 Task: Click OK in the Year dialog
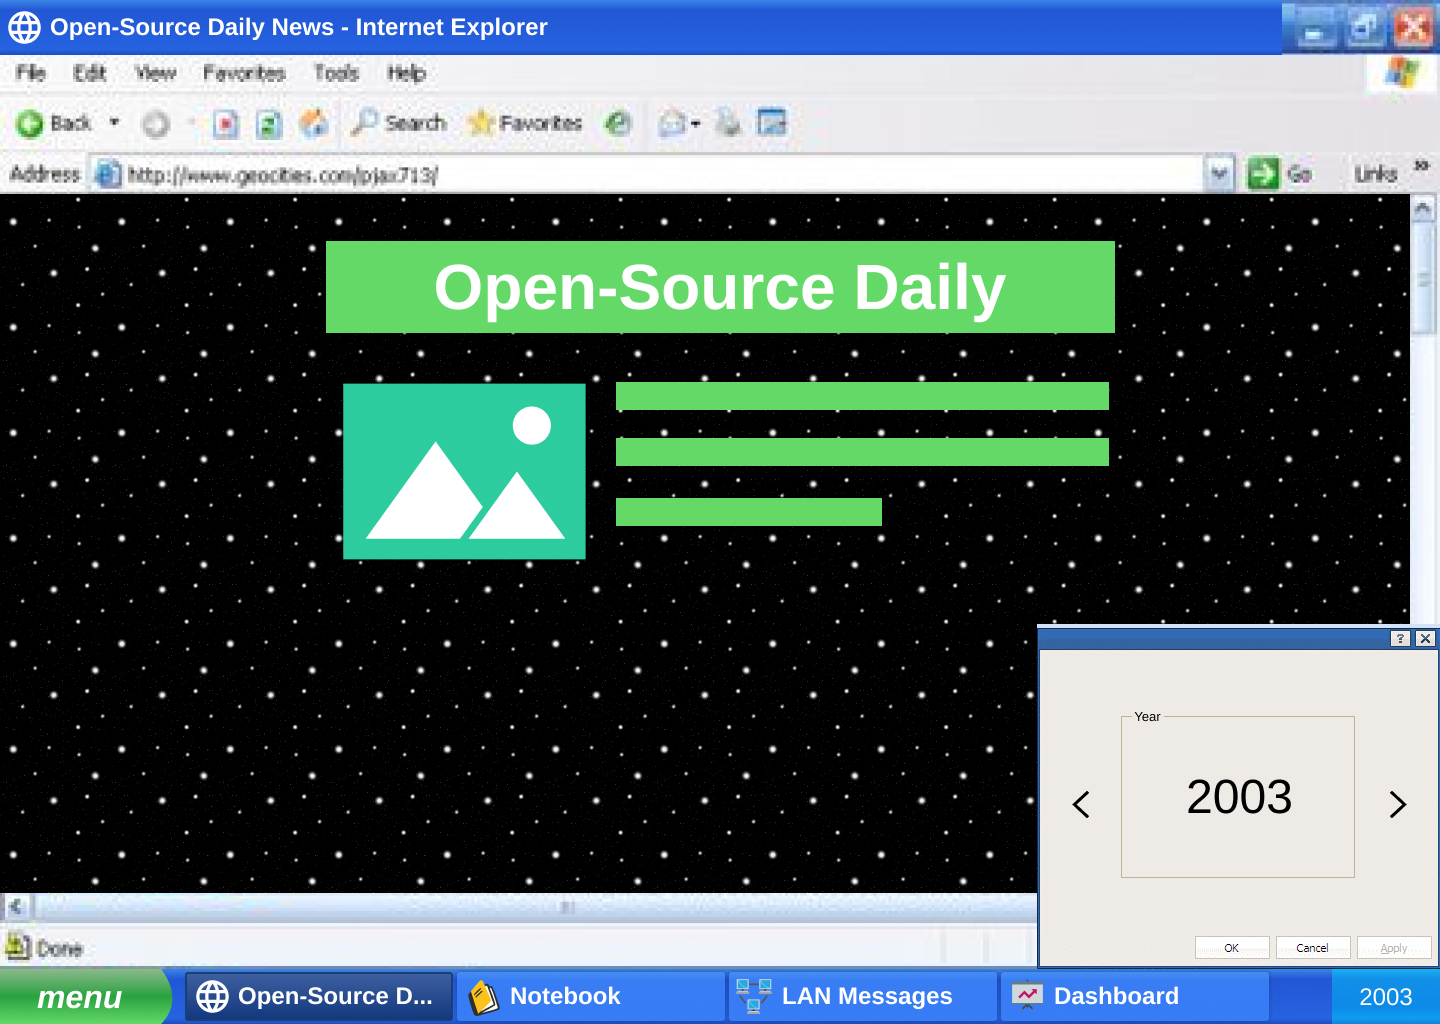[1232, 948]
